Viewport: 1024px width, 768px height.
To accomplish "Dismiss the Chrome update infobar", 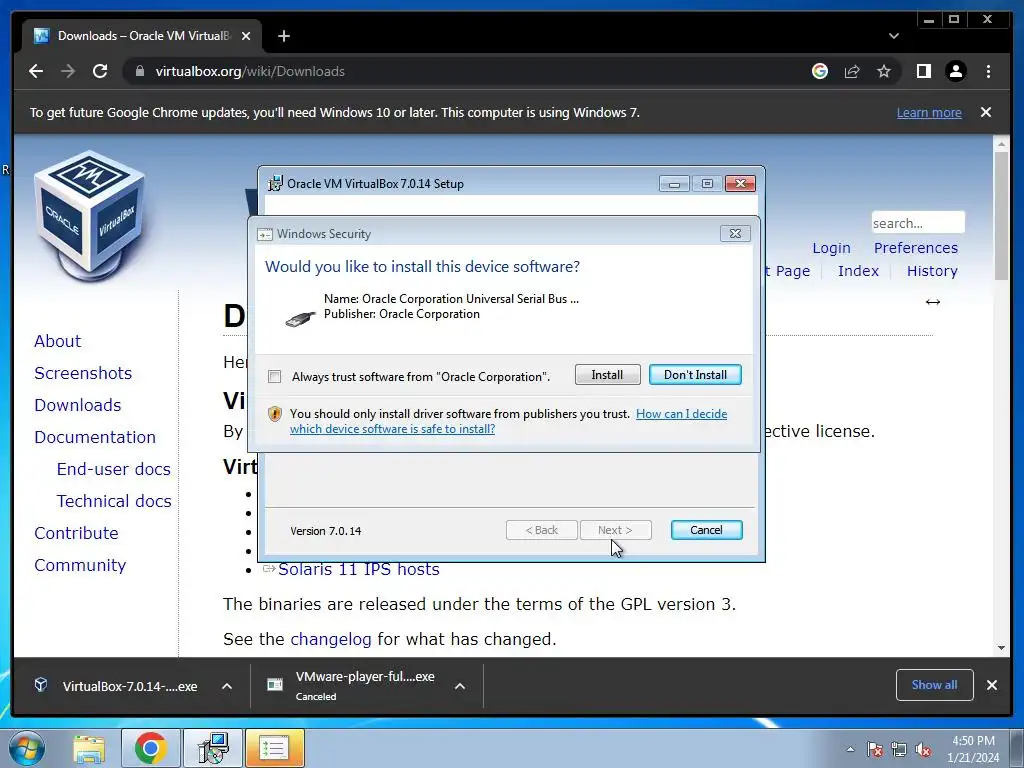I will [x=985, y=112].
